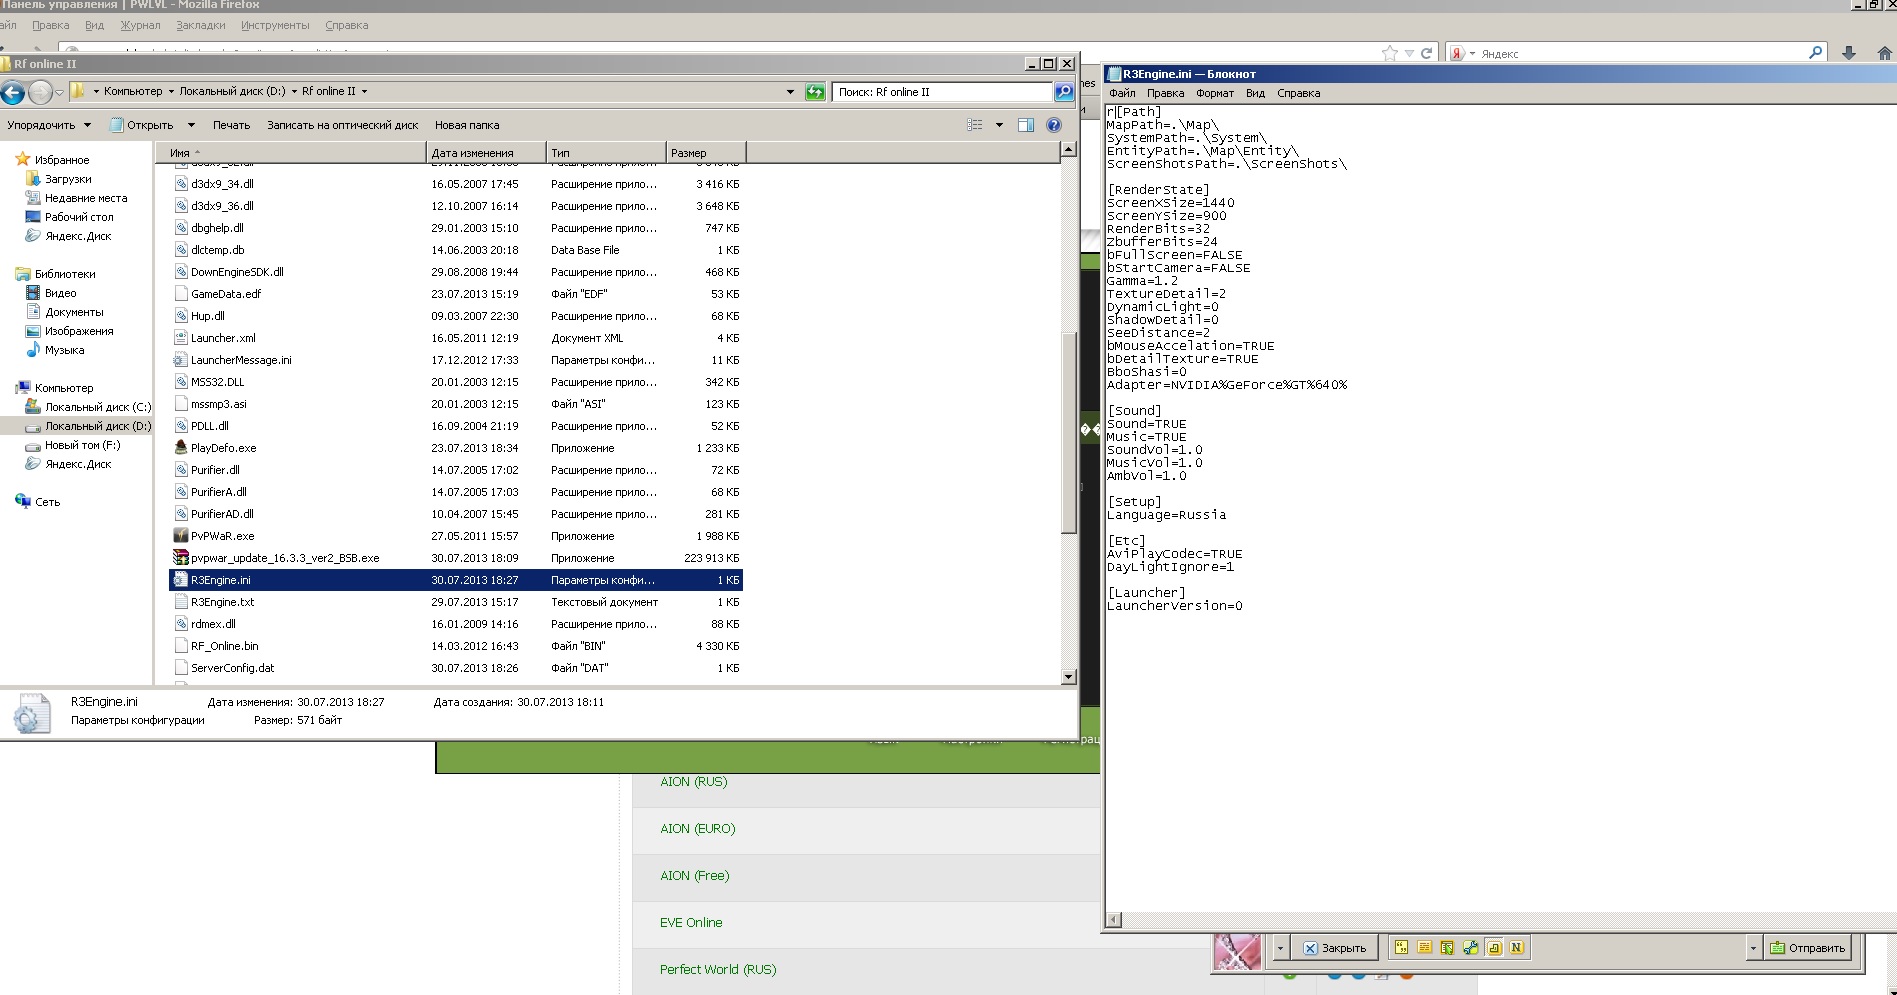
Task: Expand the Компьютер breadcrumb arrow
Action: click(171, 91)
